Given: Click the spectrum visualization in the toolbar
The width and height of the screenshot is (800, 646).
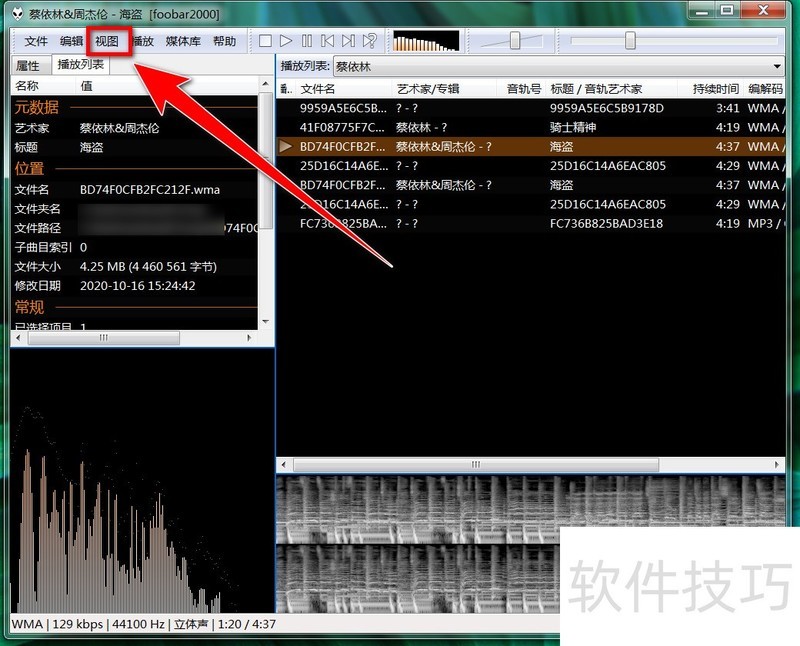Looking at the screenshot, I should click(x=425, y=41).
